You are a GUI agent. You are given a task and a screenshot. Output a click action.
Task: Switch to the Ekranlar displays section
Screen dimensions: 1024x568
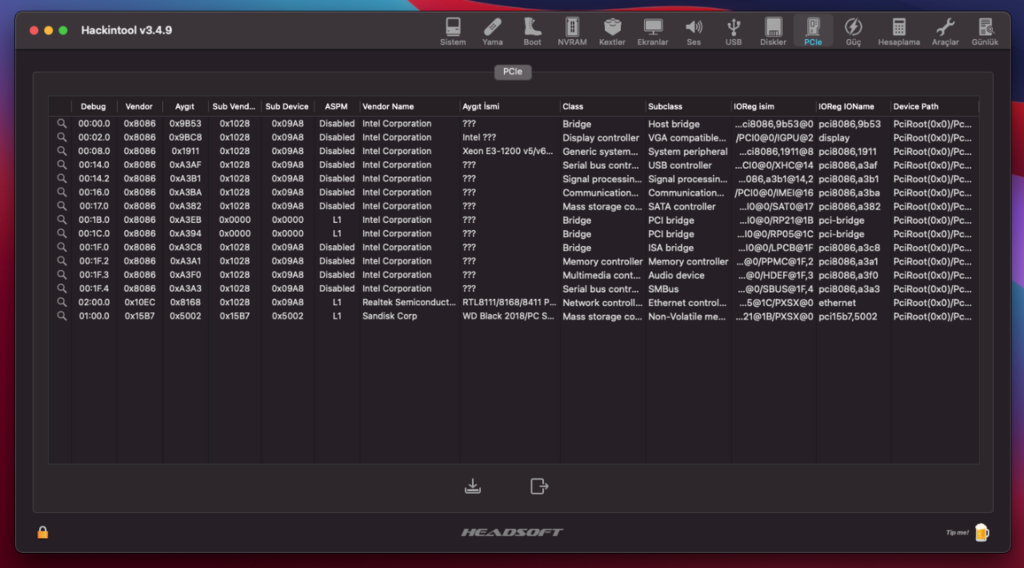[652, 31]
